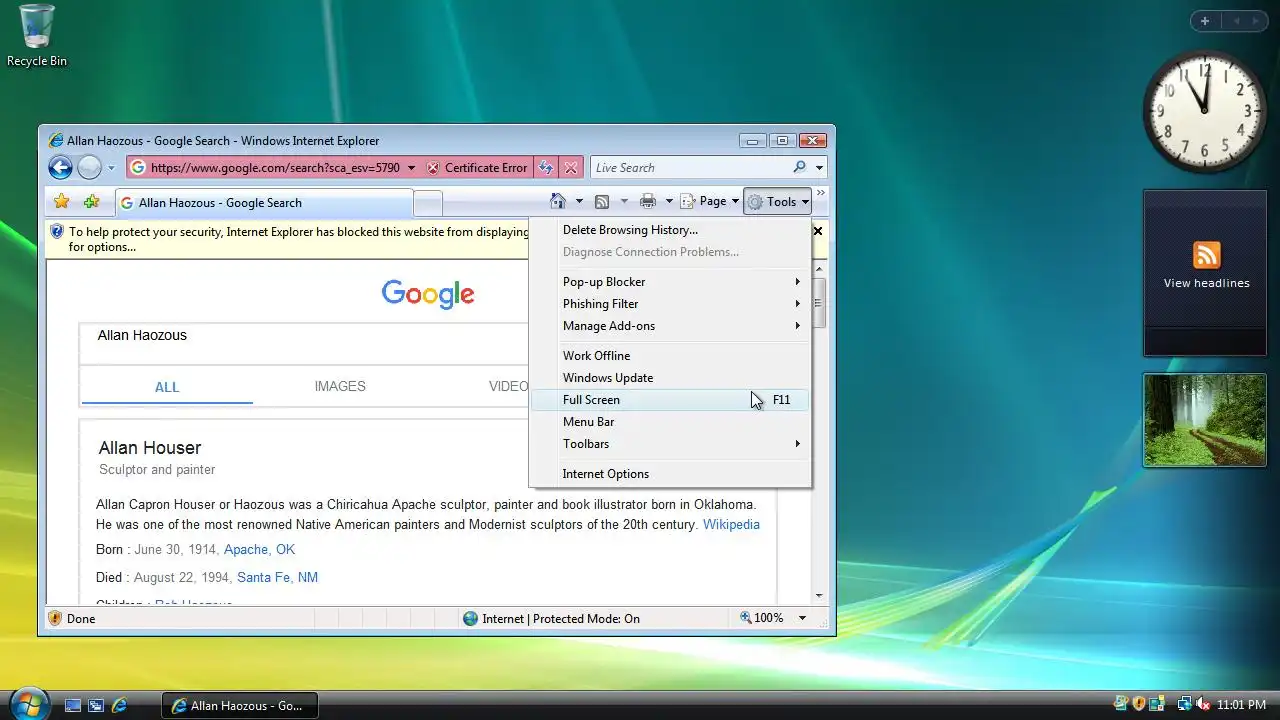Click the Stop loading icon

[x=570, y=168]
